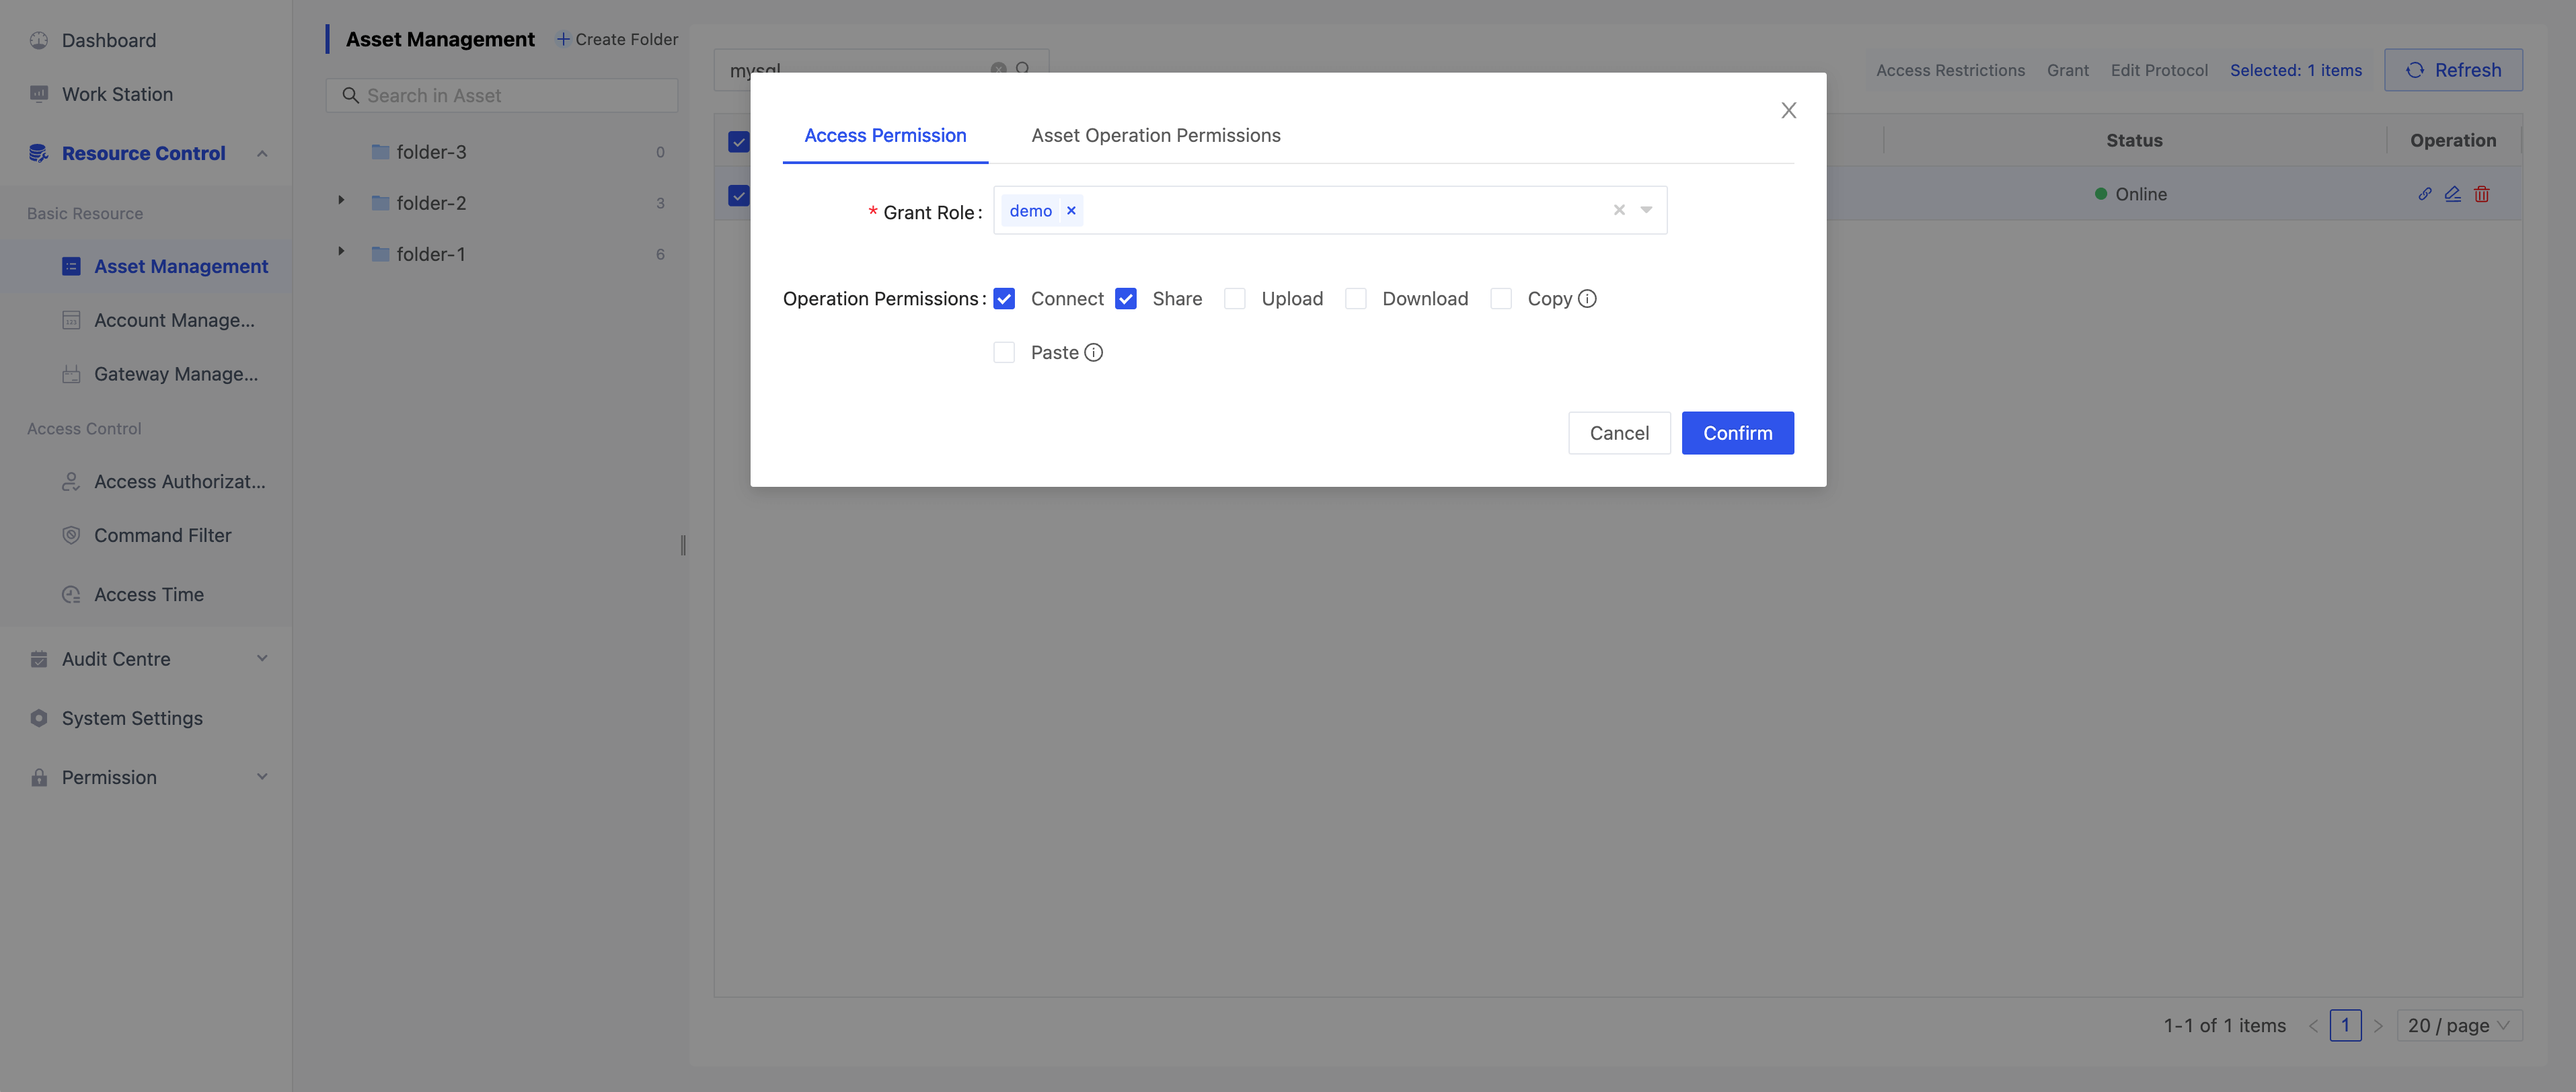Remove the demo role tag
The height and width of the screenshot is (1092, 2576).
coord(1071,211)
